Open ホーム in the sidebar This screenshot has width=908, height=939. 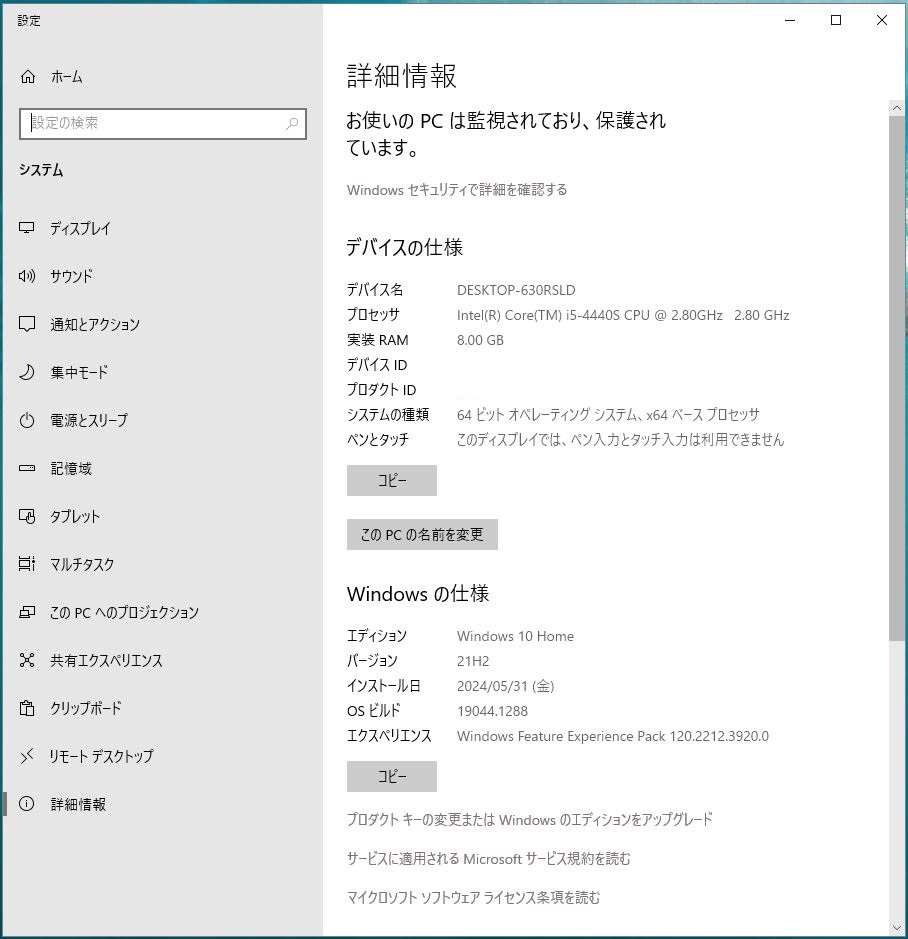tap(162, 77)
